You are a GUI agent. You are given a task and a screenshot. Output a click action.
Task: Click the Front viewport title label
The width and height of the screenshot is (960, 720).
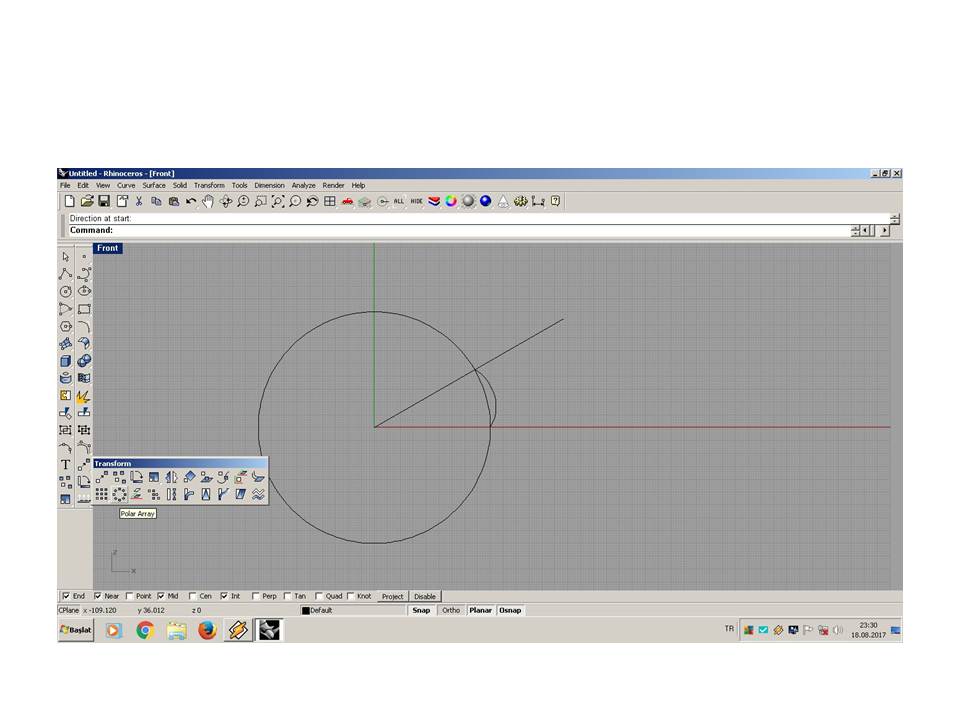click(108, 249)
